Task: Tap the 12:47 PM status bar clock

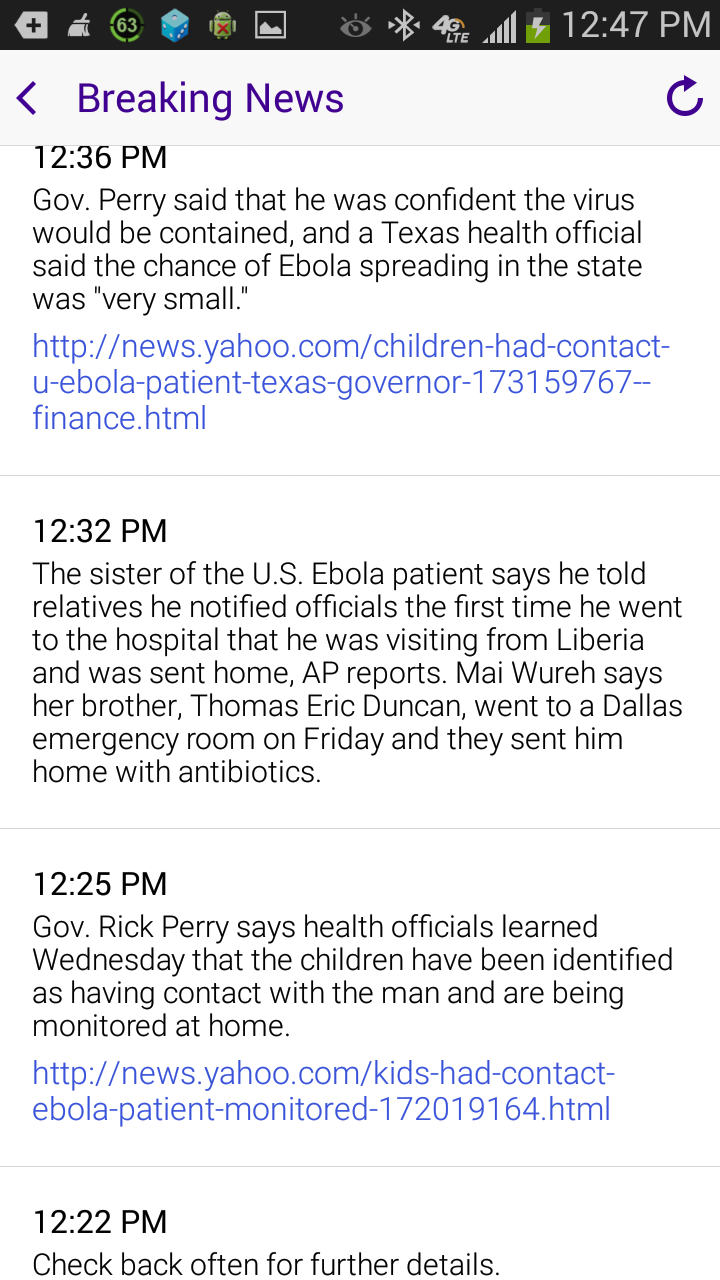Action: click(635, 25)
